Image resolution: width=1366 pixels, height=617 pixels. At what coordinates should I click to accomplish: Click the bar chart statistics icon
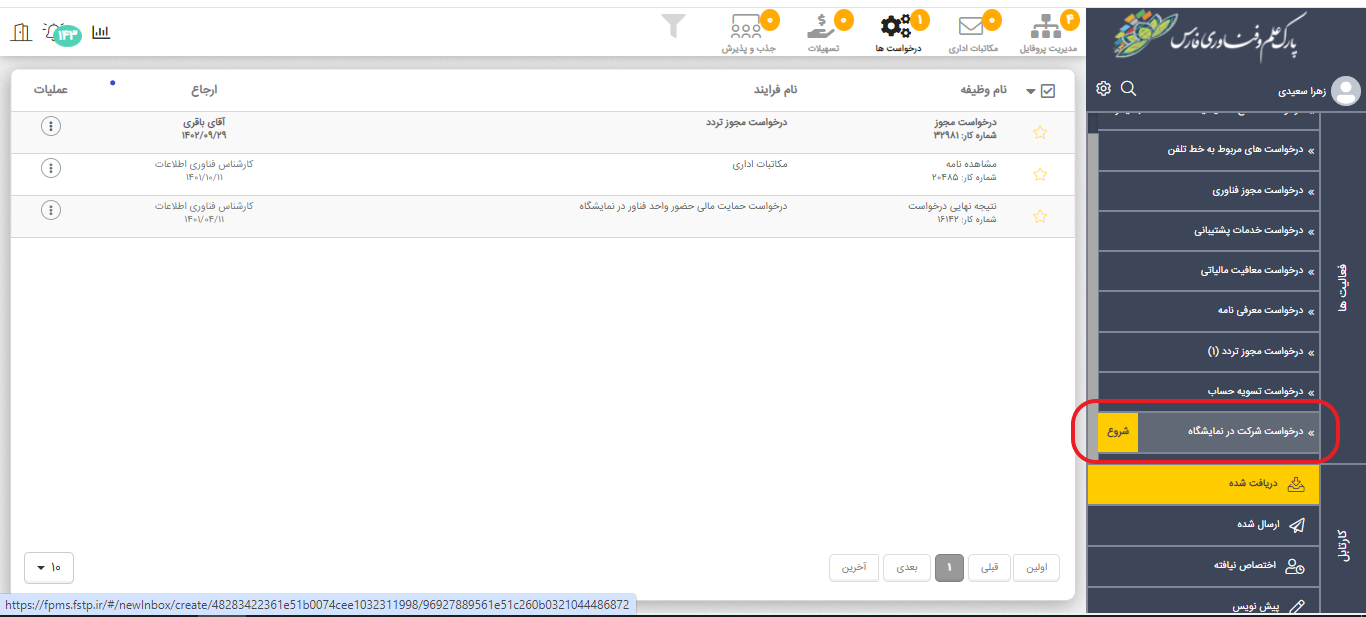point(101,32)
